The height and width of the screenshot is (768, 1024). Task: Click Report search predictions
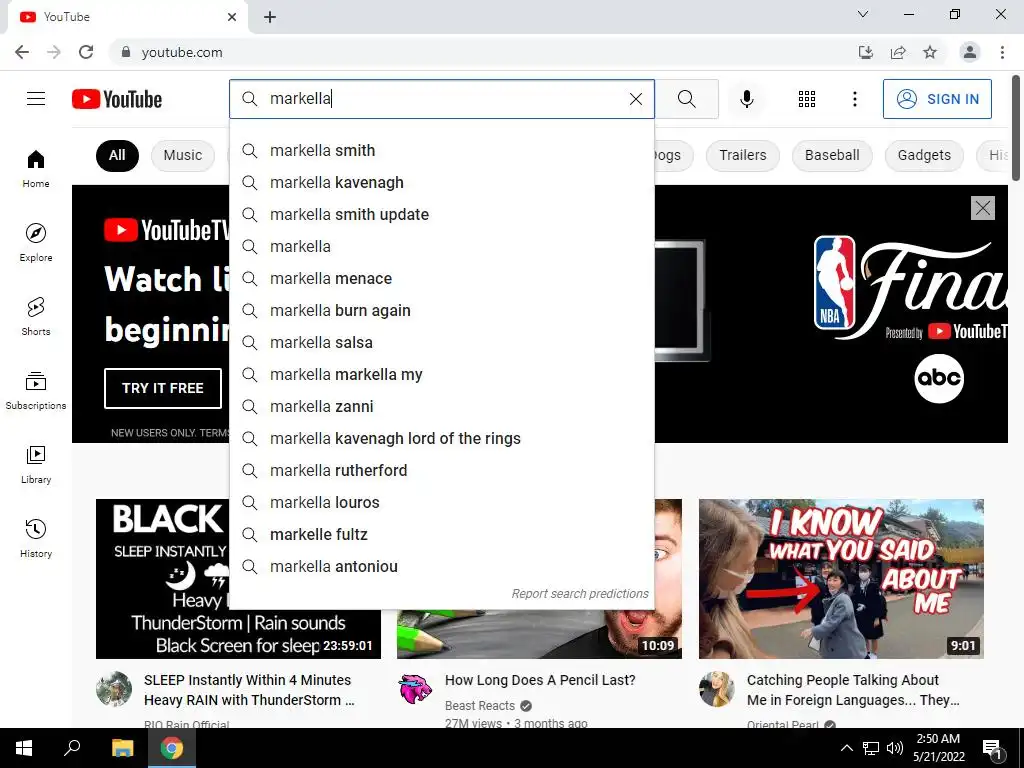tap(580, 594)
